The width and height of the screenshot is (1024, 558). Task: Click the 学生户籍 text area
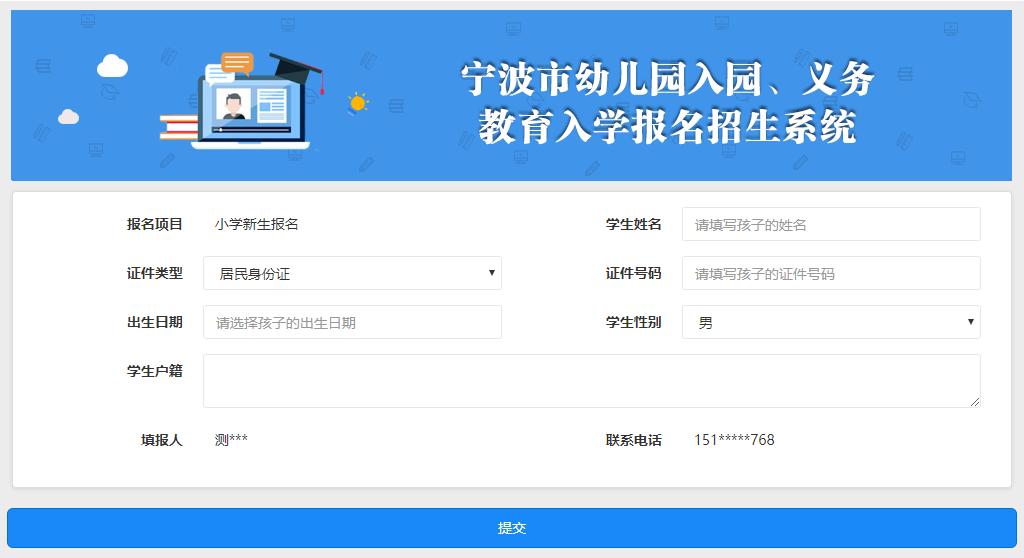(592, 381)
